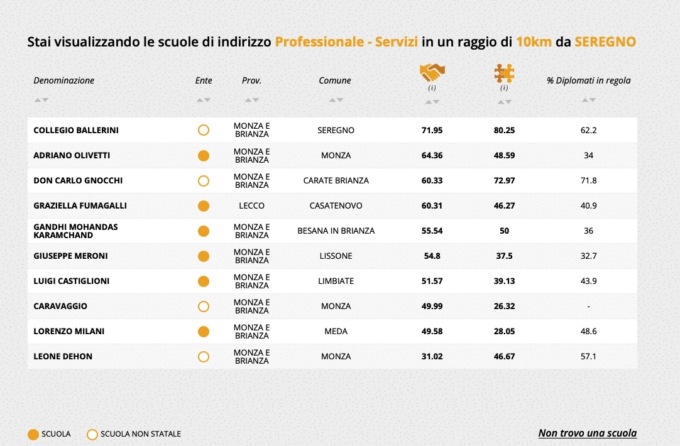Click info (i) under puzzle icon

point(504,88)
